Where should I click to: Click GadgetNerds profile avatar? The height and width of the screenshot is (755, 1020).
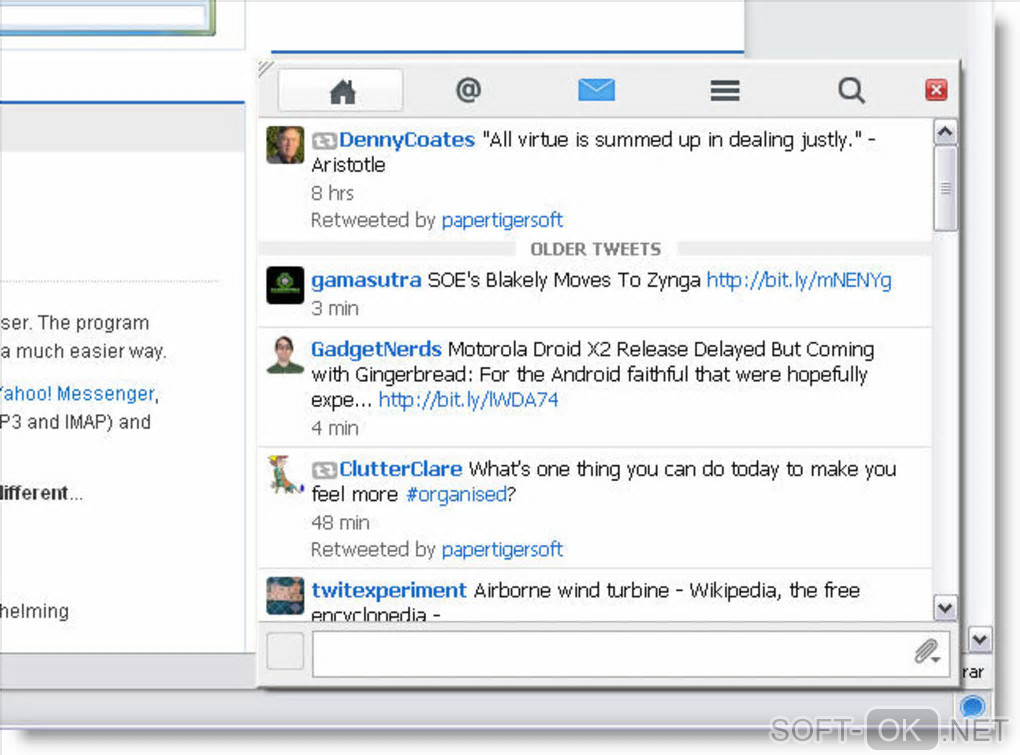click(x=285, y=354)
